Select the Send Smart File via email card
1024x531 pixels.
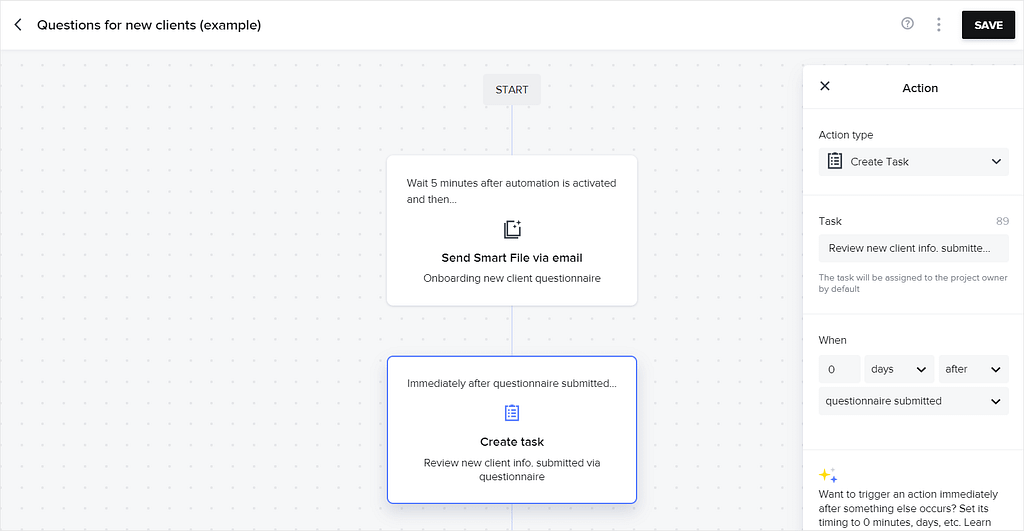[512, 231]
